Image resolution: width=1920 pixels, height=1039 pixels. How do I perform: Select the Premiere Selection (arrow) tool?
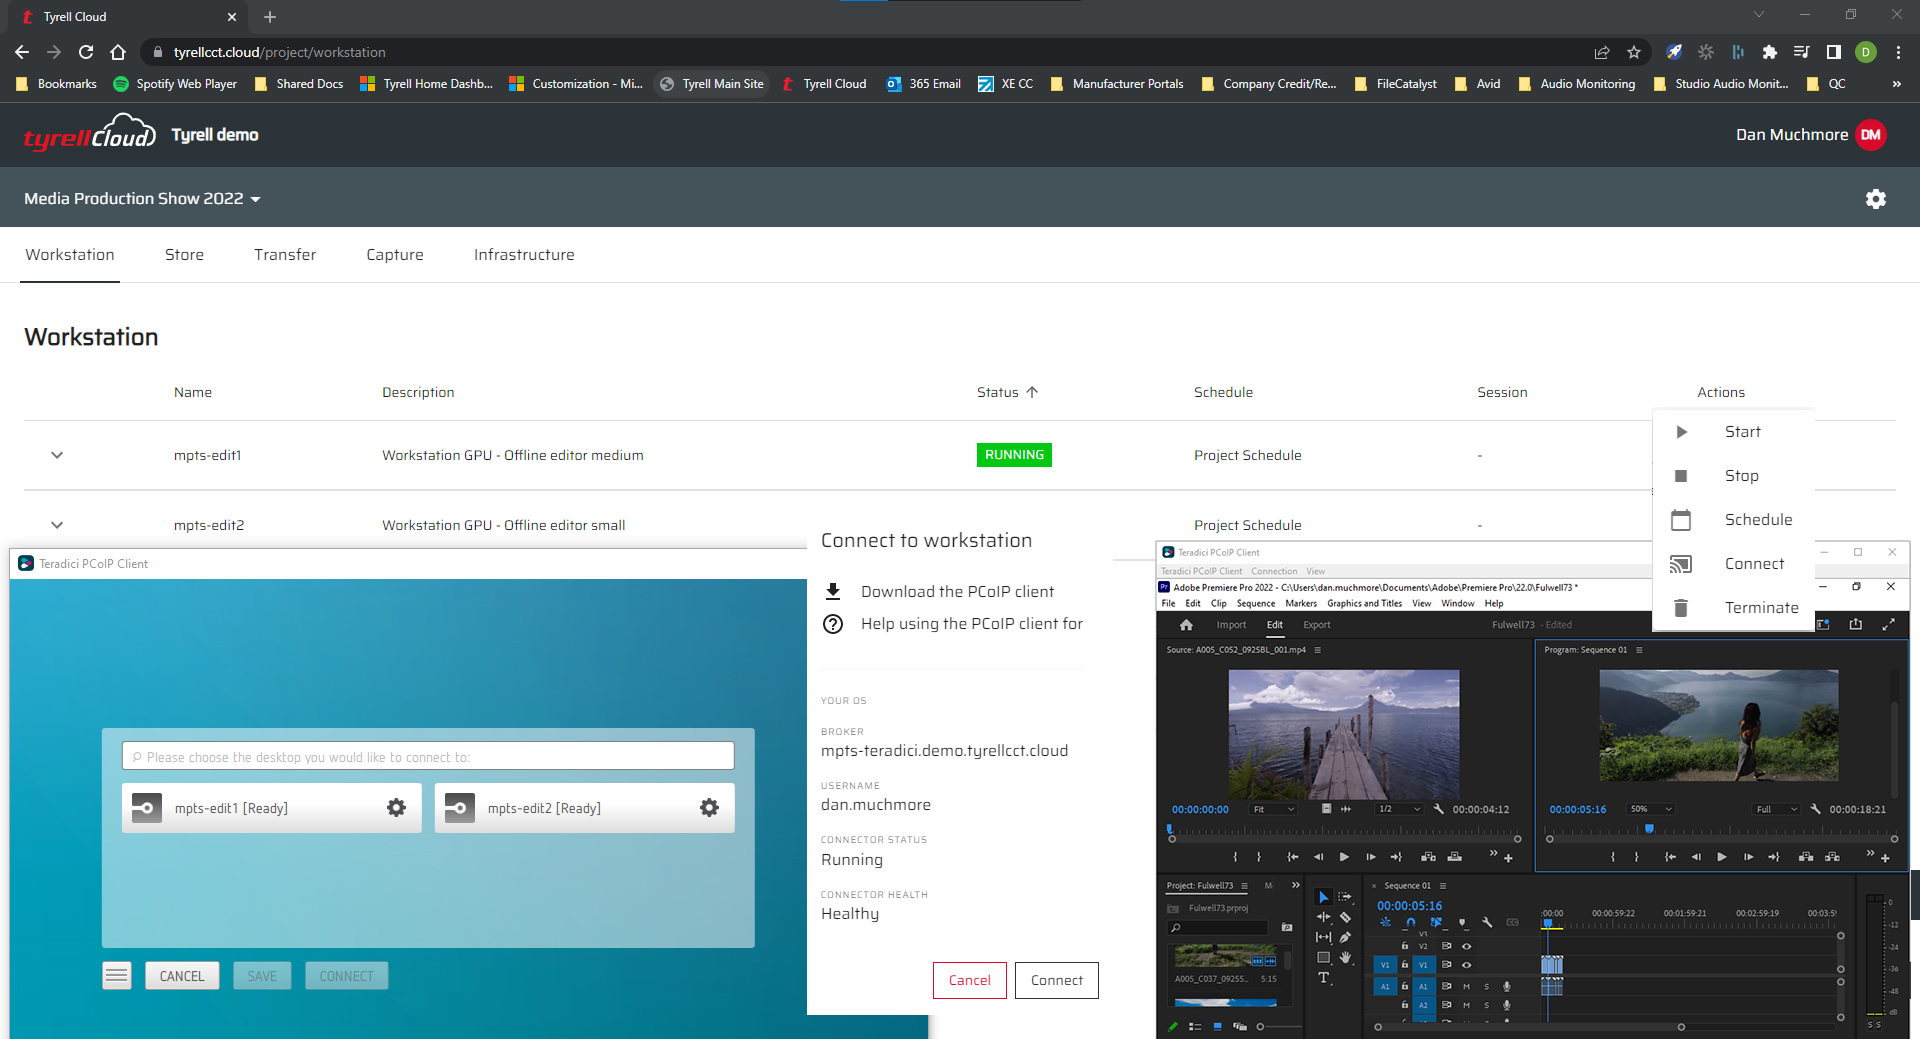(x=1323, y=897)
